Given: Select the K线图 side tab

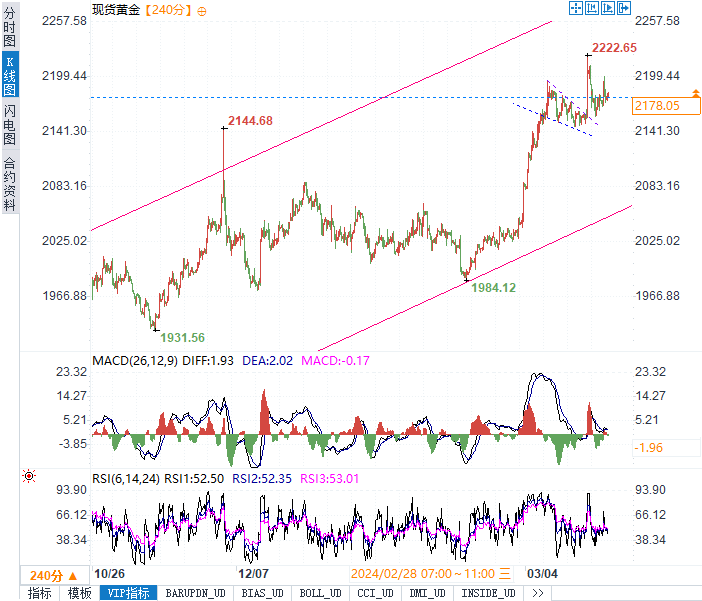Looking at the screenshot, I should pyautogui.click(x=9, y=75).
